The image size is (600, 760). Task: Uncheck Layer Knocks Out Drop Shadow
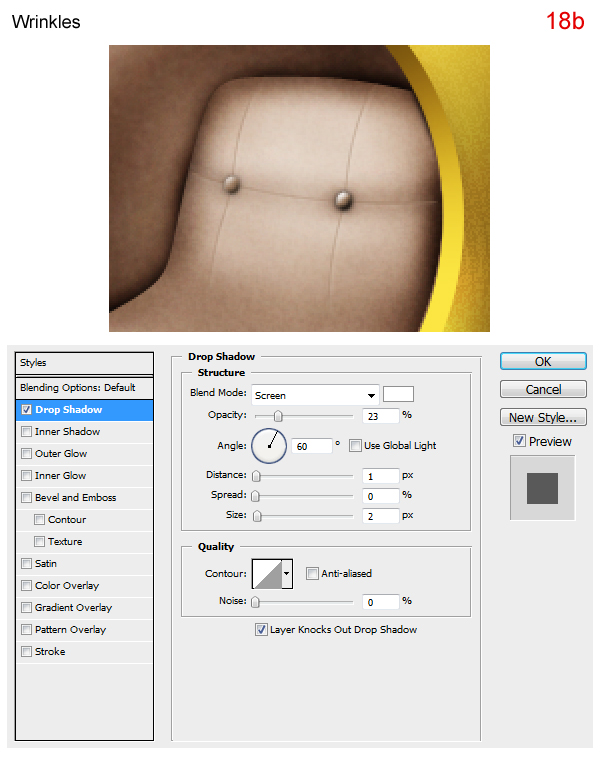(x=261, y=630)
